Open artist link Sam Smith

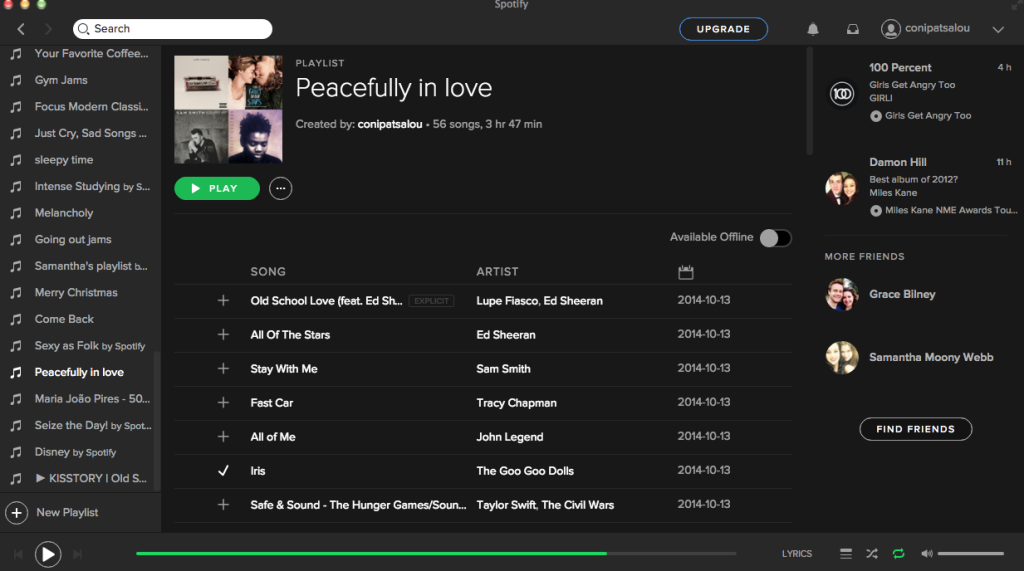pyautogui.click(x=503, y=368)
